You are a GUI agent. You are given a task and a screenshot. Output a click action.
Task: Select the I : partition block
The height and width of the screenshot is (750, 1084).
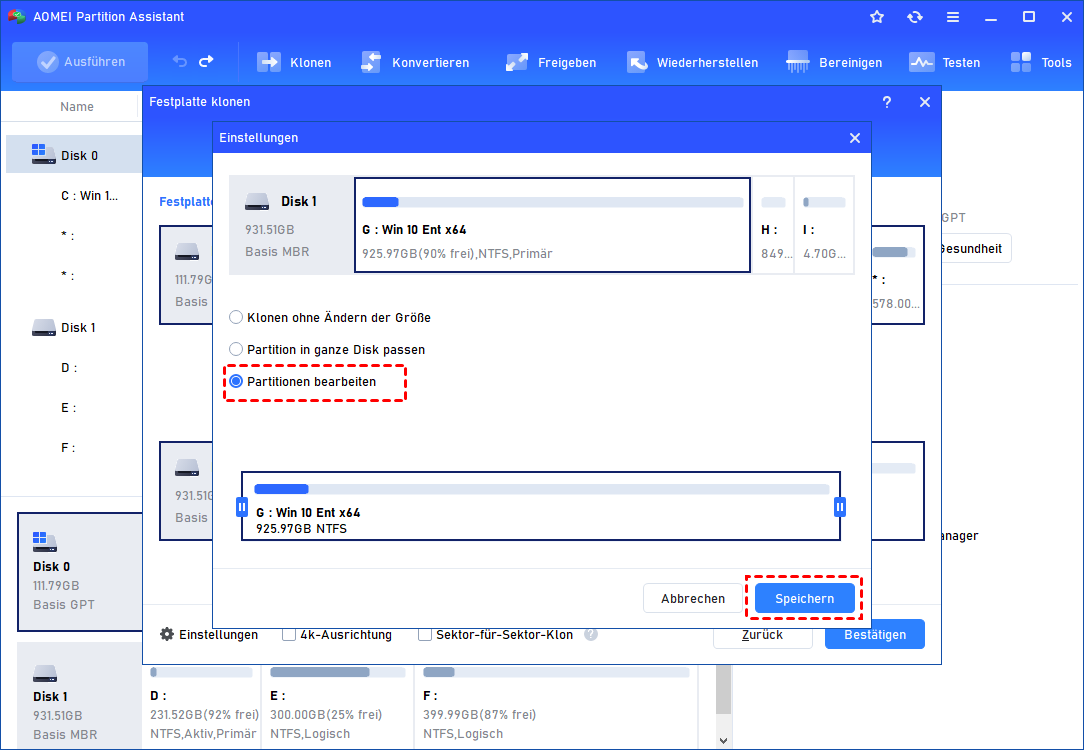point(824,225)
